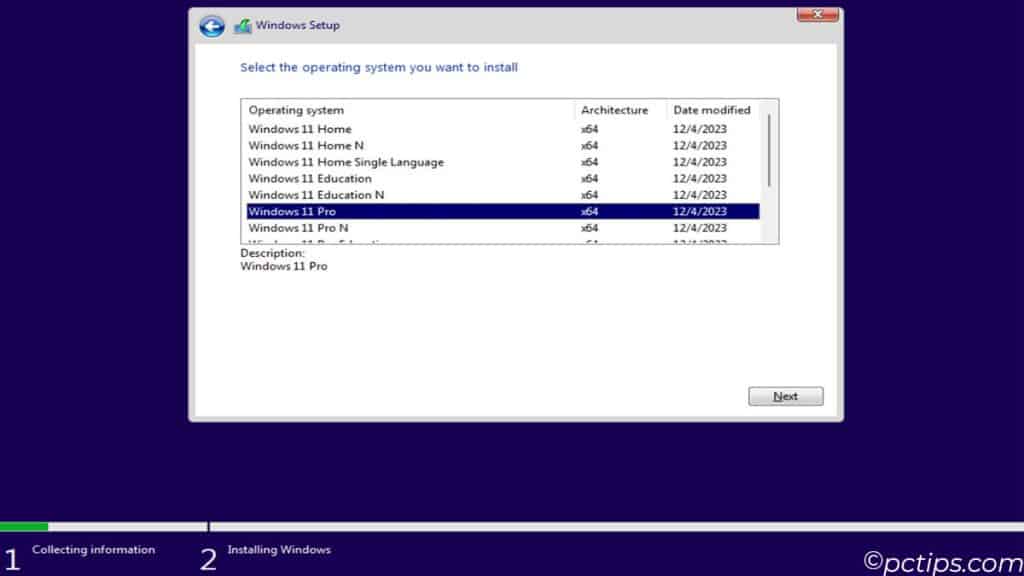1024x576 pixels.
Task: Sort list by Date modified column
Action: point(711,110)
